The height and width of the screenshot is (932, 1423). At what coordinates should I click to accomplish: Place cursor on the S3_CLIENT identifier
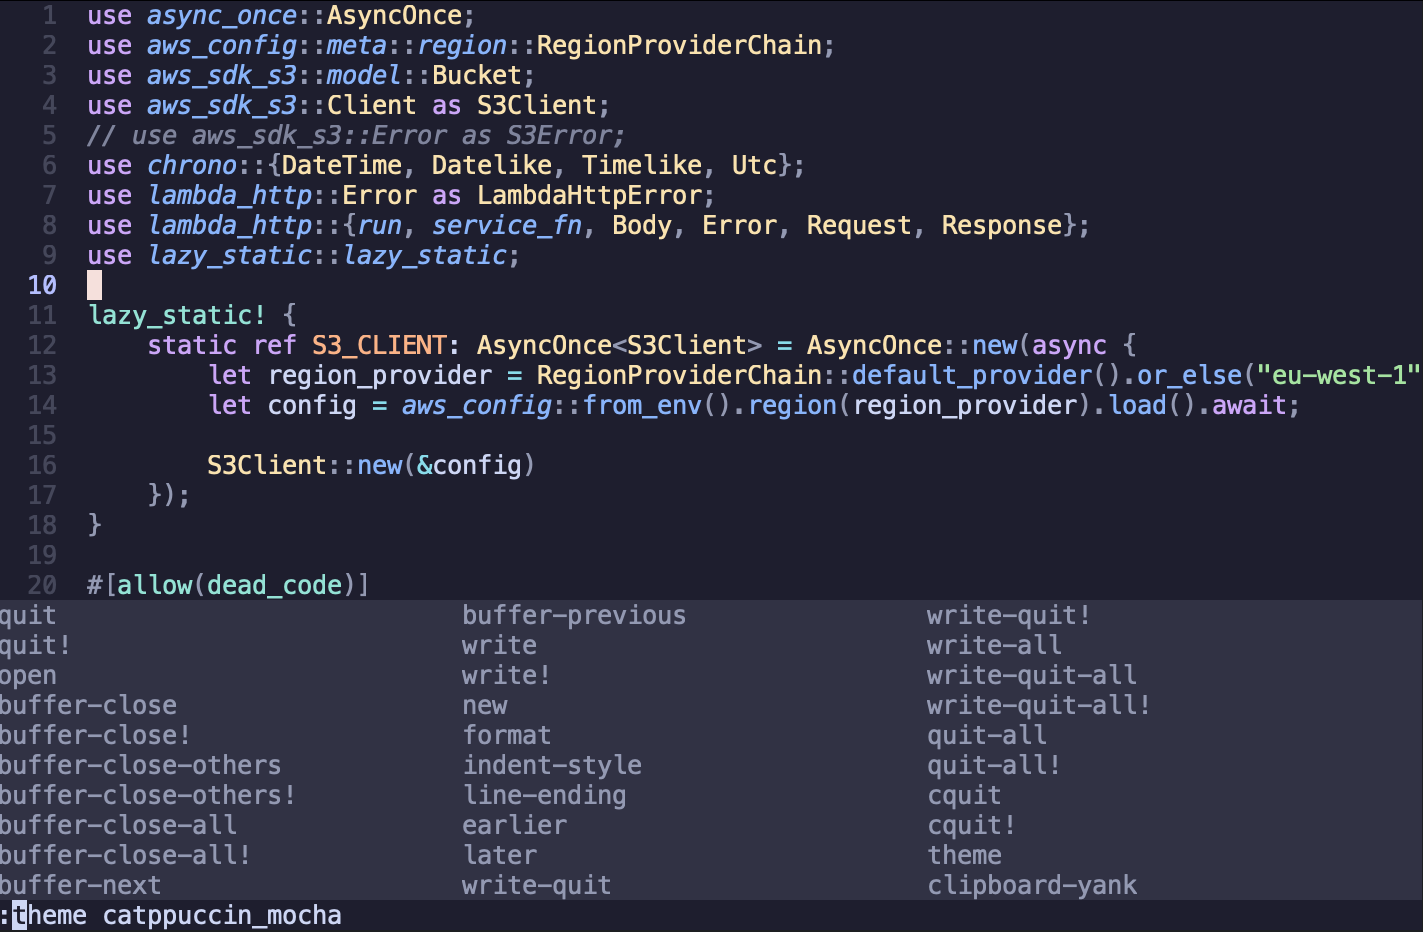point(378,346)
